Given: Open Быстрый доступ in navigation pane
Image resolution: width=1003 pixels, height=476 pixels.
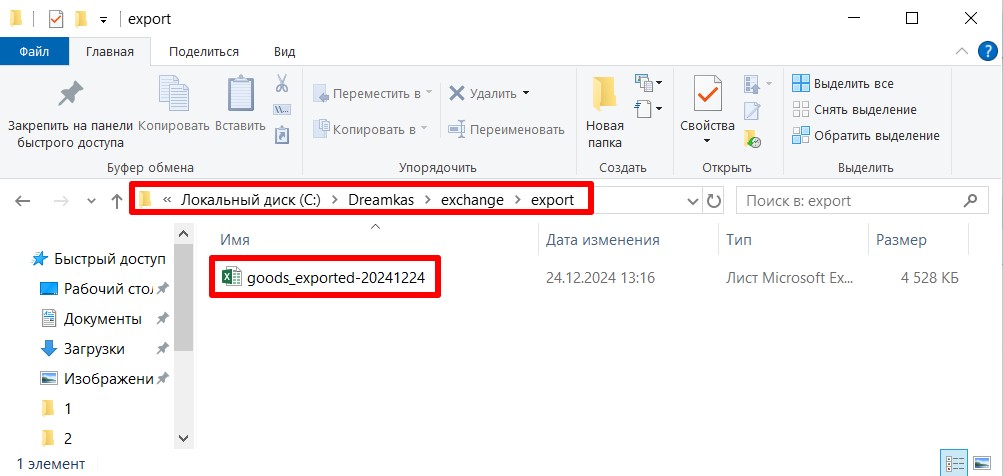Looking at the screenshot, I should click(x=99, y=259).
